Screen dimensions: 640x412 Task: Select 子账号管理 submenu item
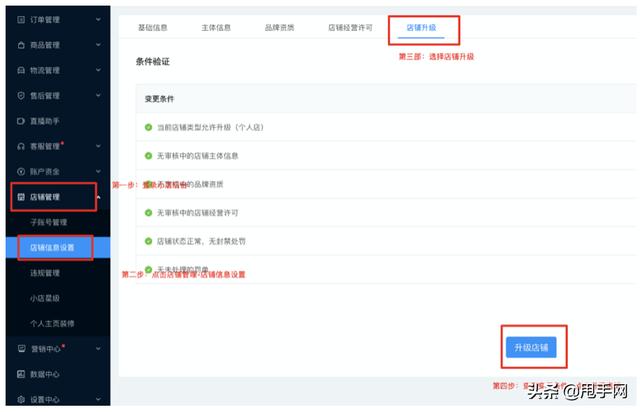point(48,222)
